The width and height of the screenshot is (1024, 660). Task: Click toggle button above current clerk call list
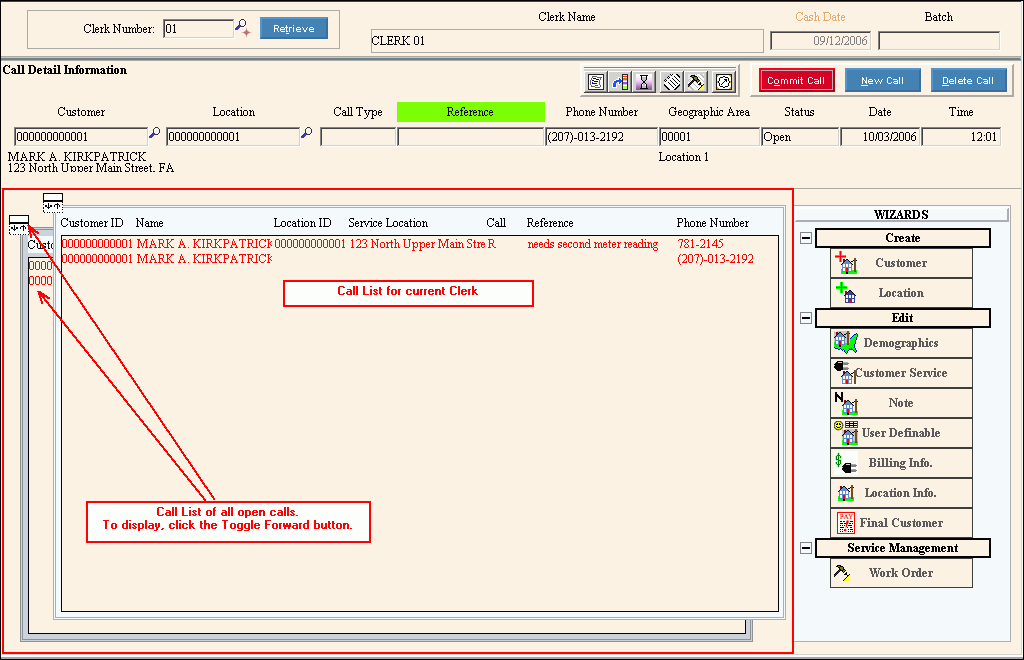[x=53, y=201]
